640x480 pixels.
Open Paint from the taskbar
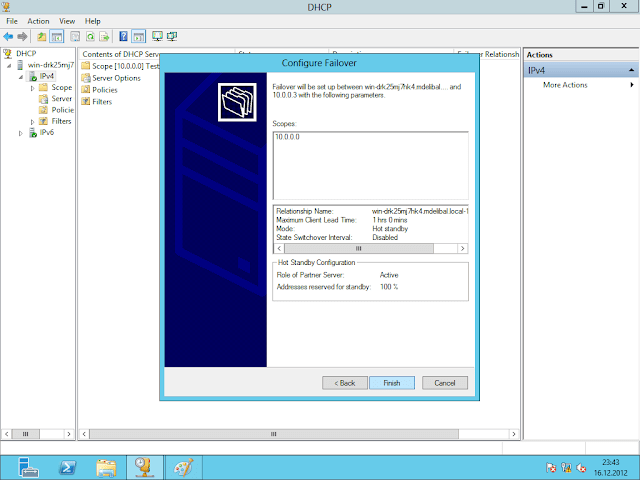point(181,466)
